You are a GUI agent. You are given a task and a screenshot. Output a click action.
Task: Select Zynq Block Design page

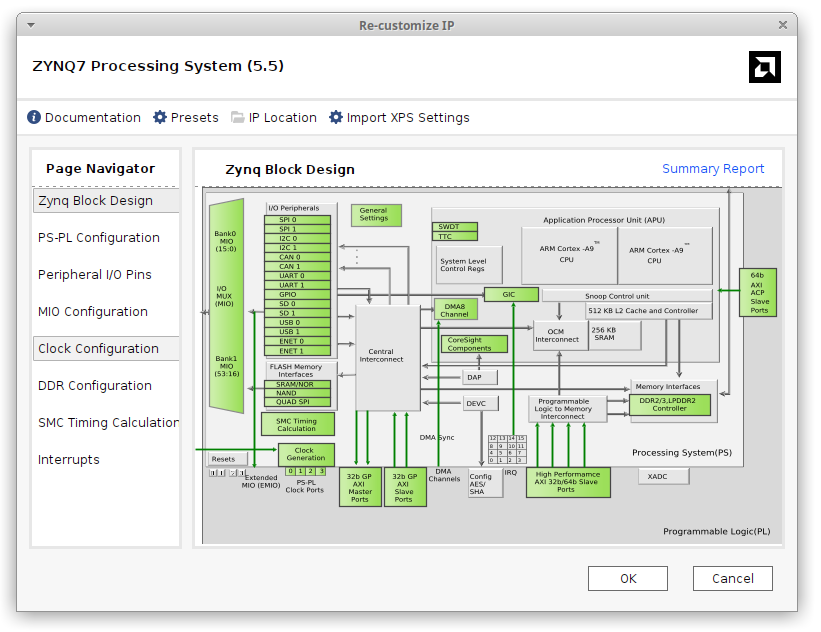(106, 201)
